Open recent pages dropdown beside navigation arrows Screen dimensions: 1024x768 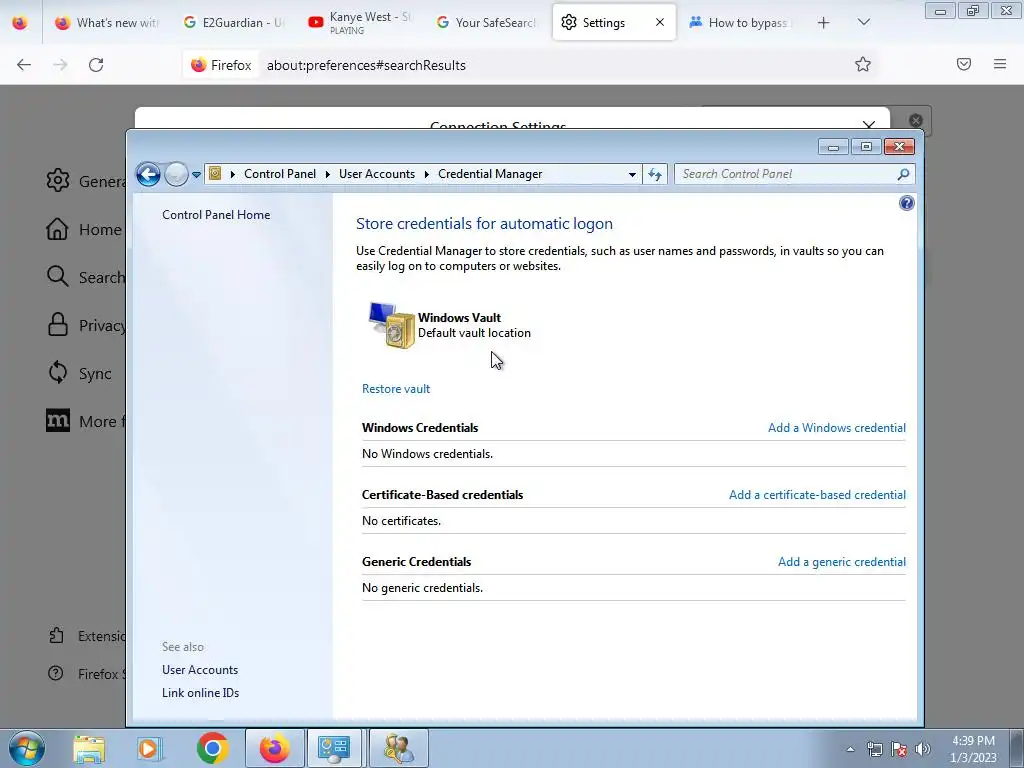pos(196,175)
